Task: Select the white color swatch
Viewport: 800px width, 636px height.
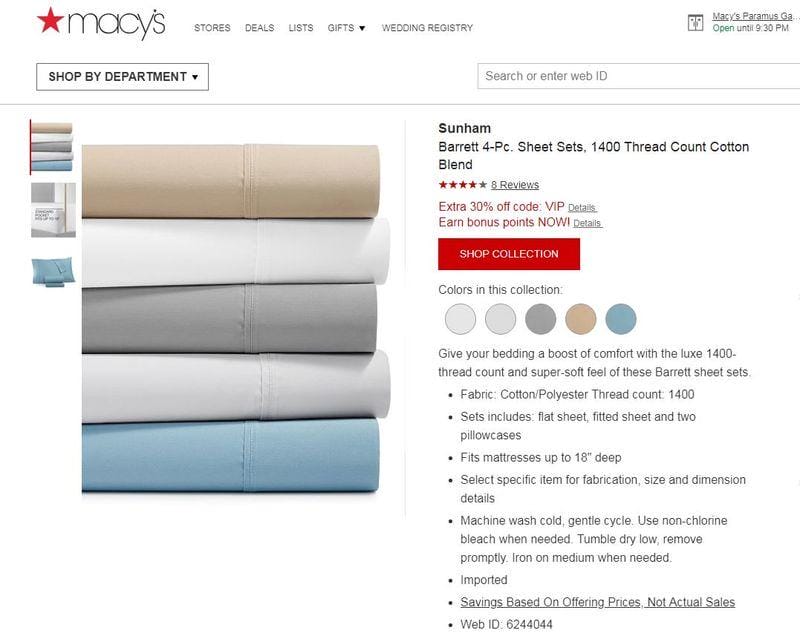Action: tap(460, 319)
